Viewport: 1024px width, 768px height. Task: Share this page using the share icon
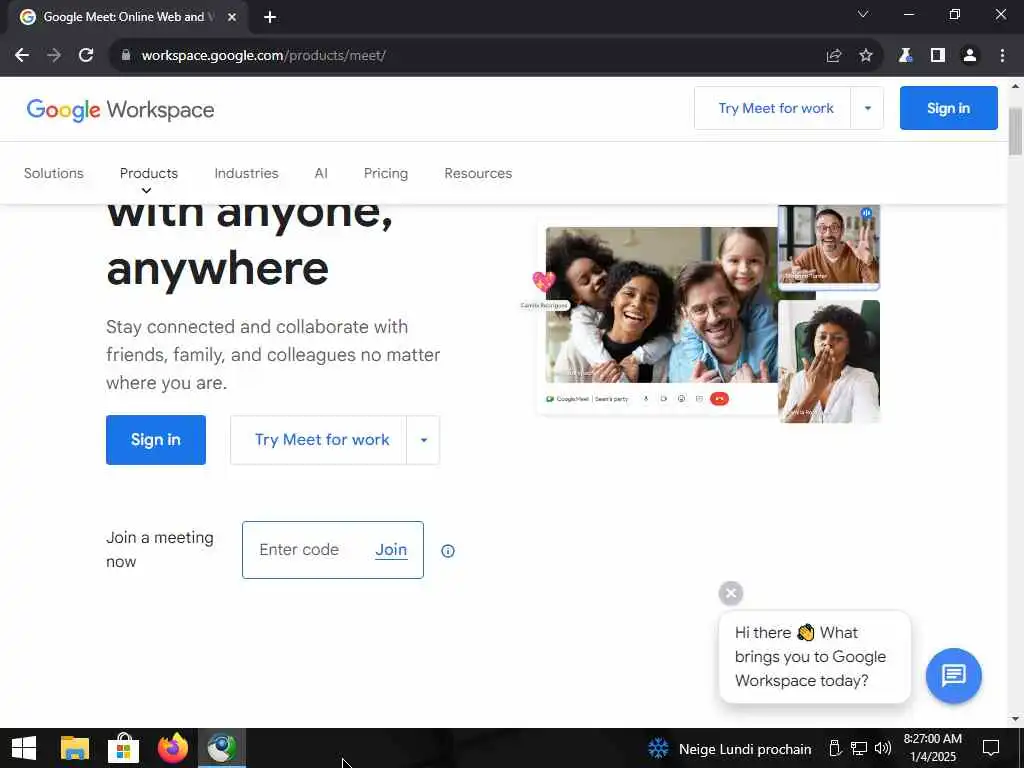coord(834,56)
